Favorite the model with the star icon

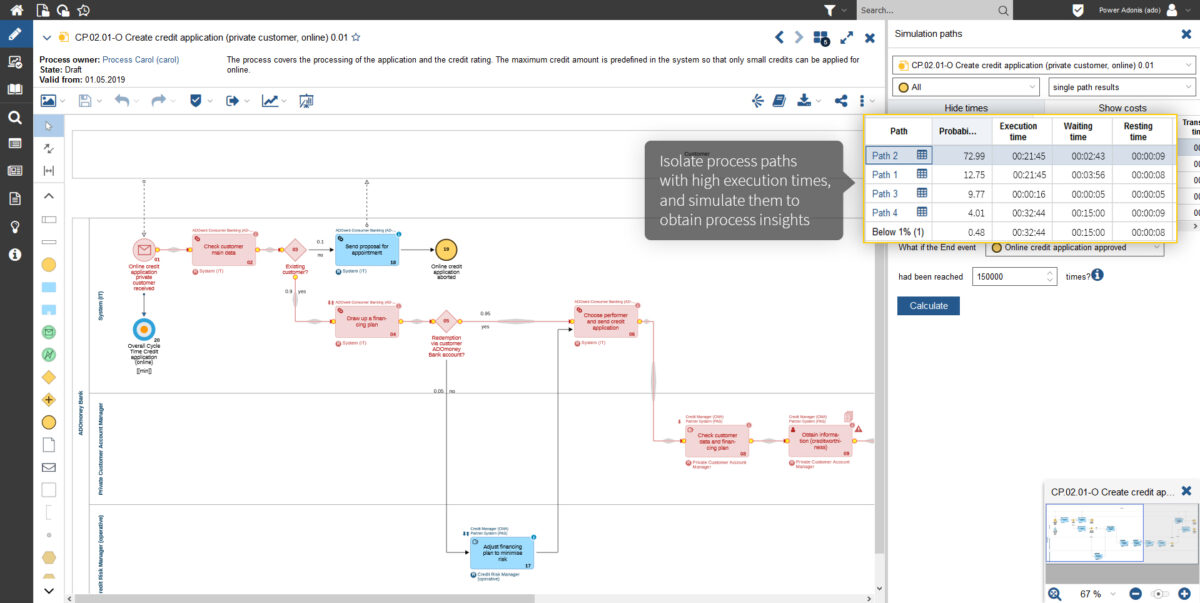(x=356, y=37)
